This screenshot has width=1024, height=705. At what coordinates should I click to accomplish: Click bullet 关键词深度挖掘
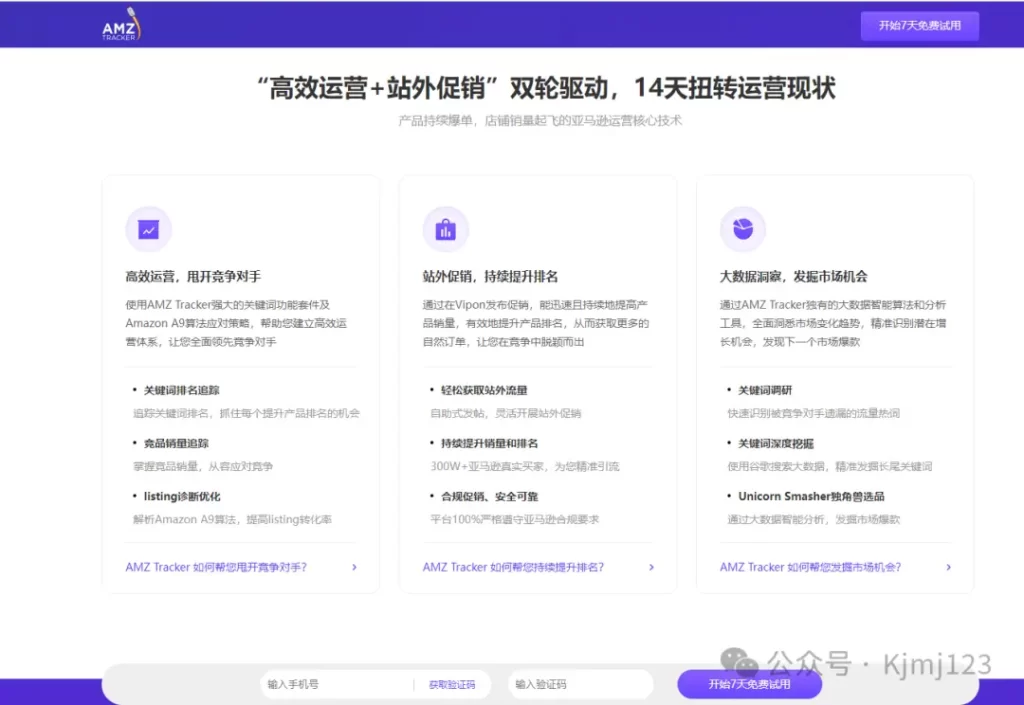pos(776,443)
